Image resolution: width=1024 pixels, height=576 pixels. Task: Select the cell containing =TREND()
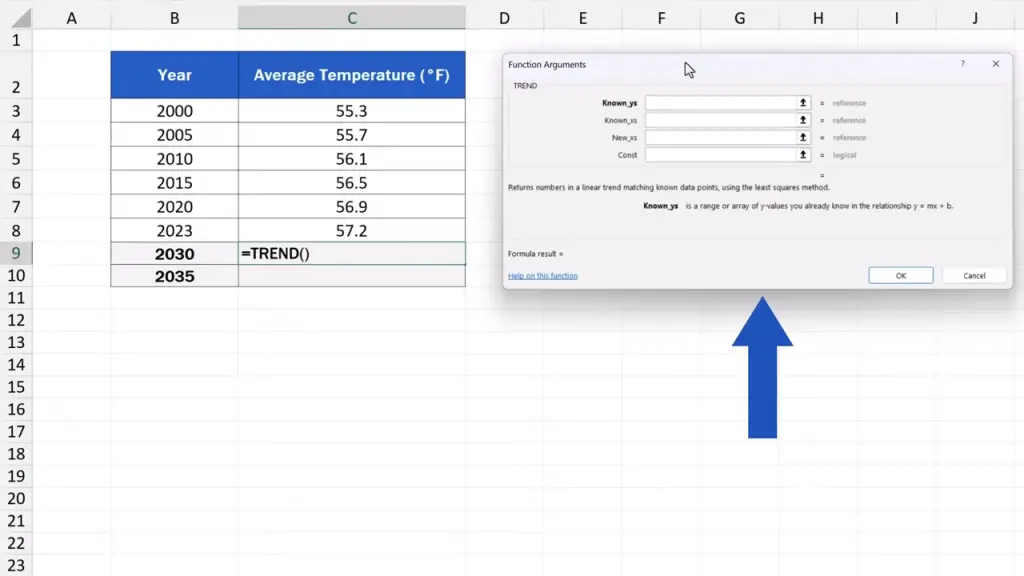tap(351, 254)
